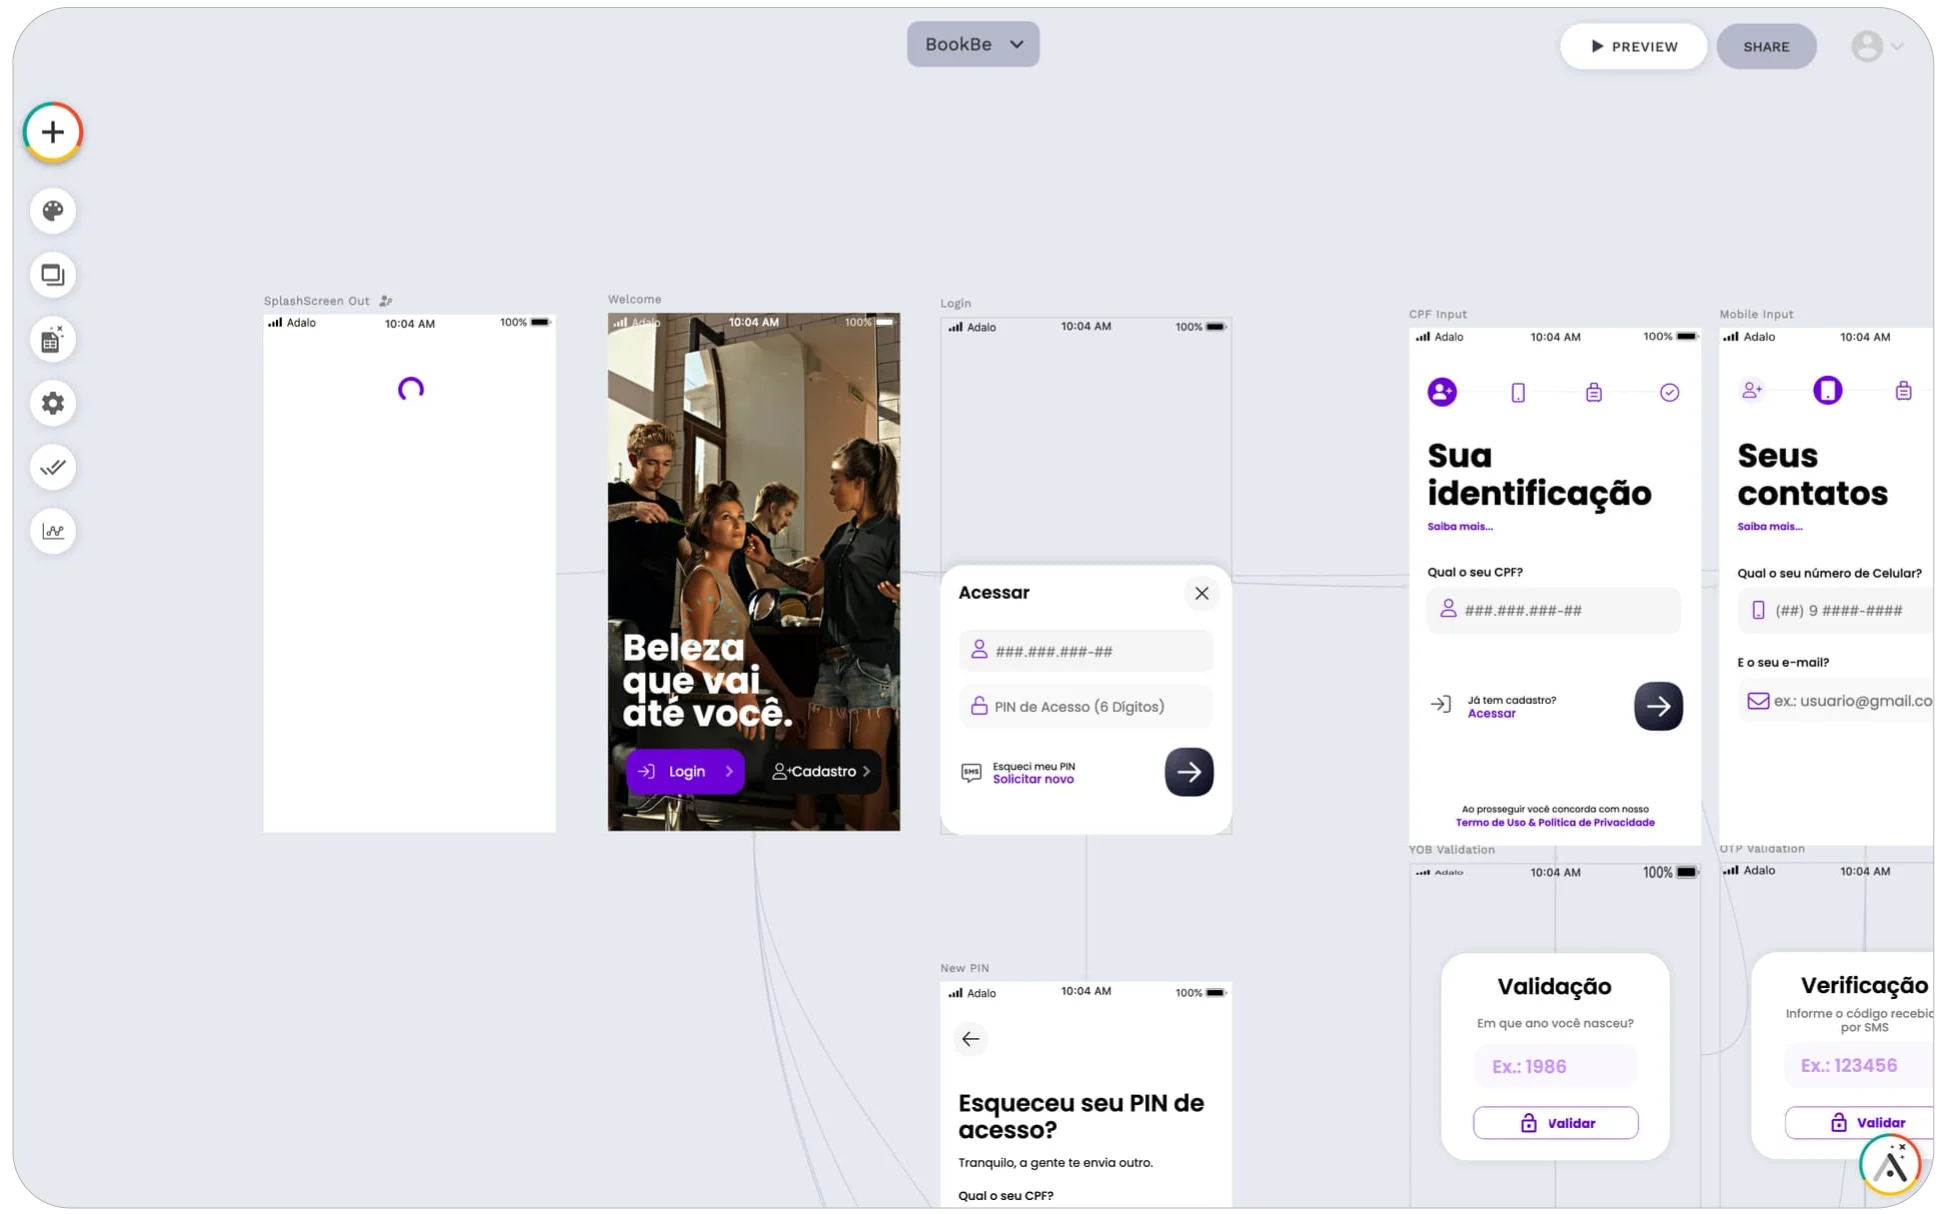Click the PREVIEW button
Screen dimensions: 1945x1214
click(1634, 46)
